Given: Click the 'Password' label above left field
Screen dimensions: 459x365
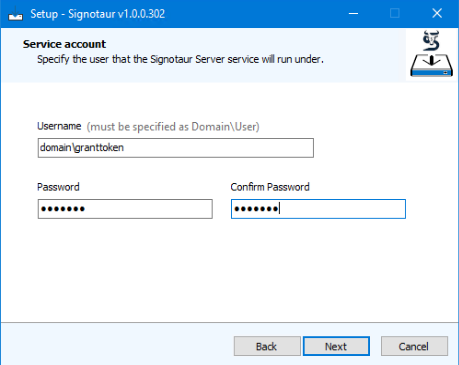Looking at the screenshot, I should coord(58,187).
